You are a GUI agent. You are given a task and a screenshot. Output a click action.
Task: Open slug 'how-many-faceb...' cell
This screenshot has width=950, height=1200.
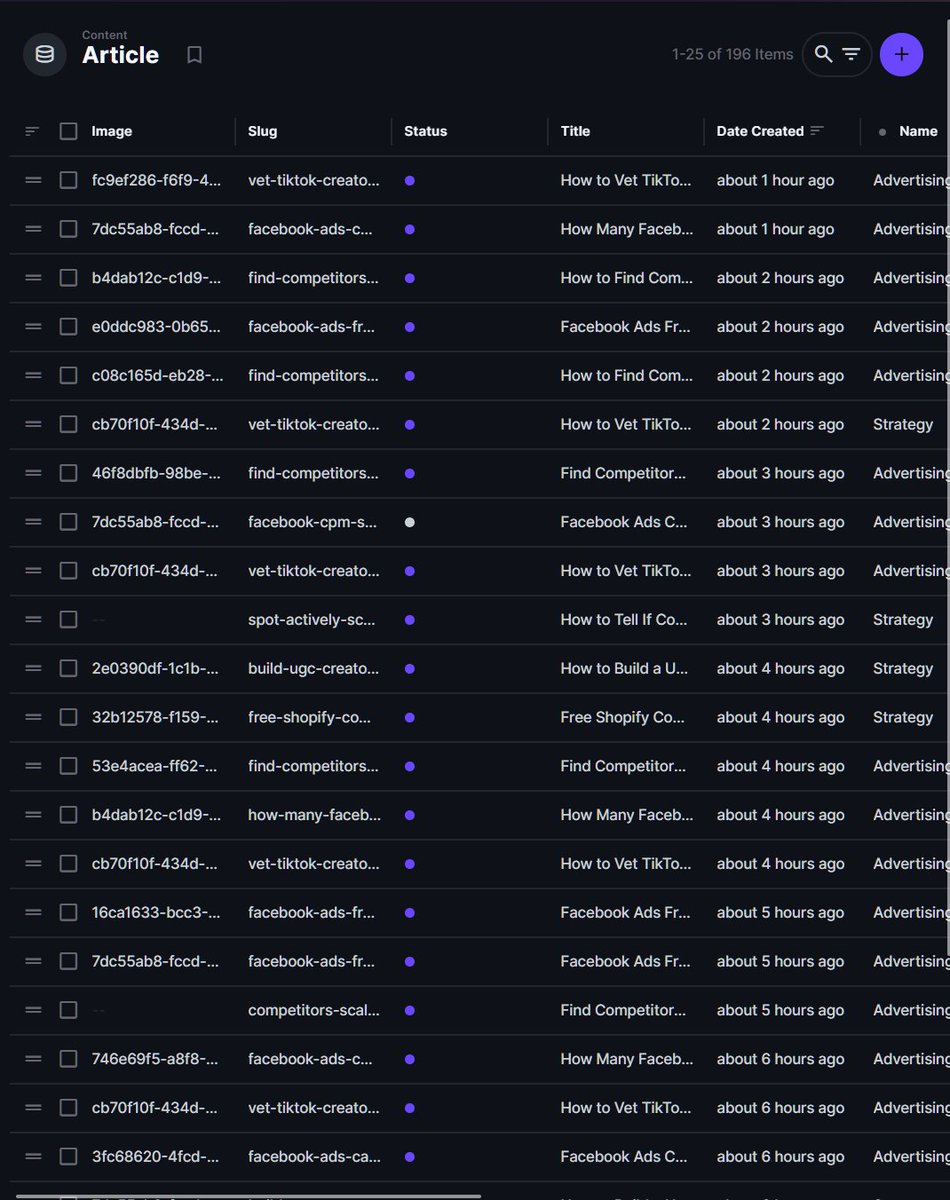tap(314, 815)
